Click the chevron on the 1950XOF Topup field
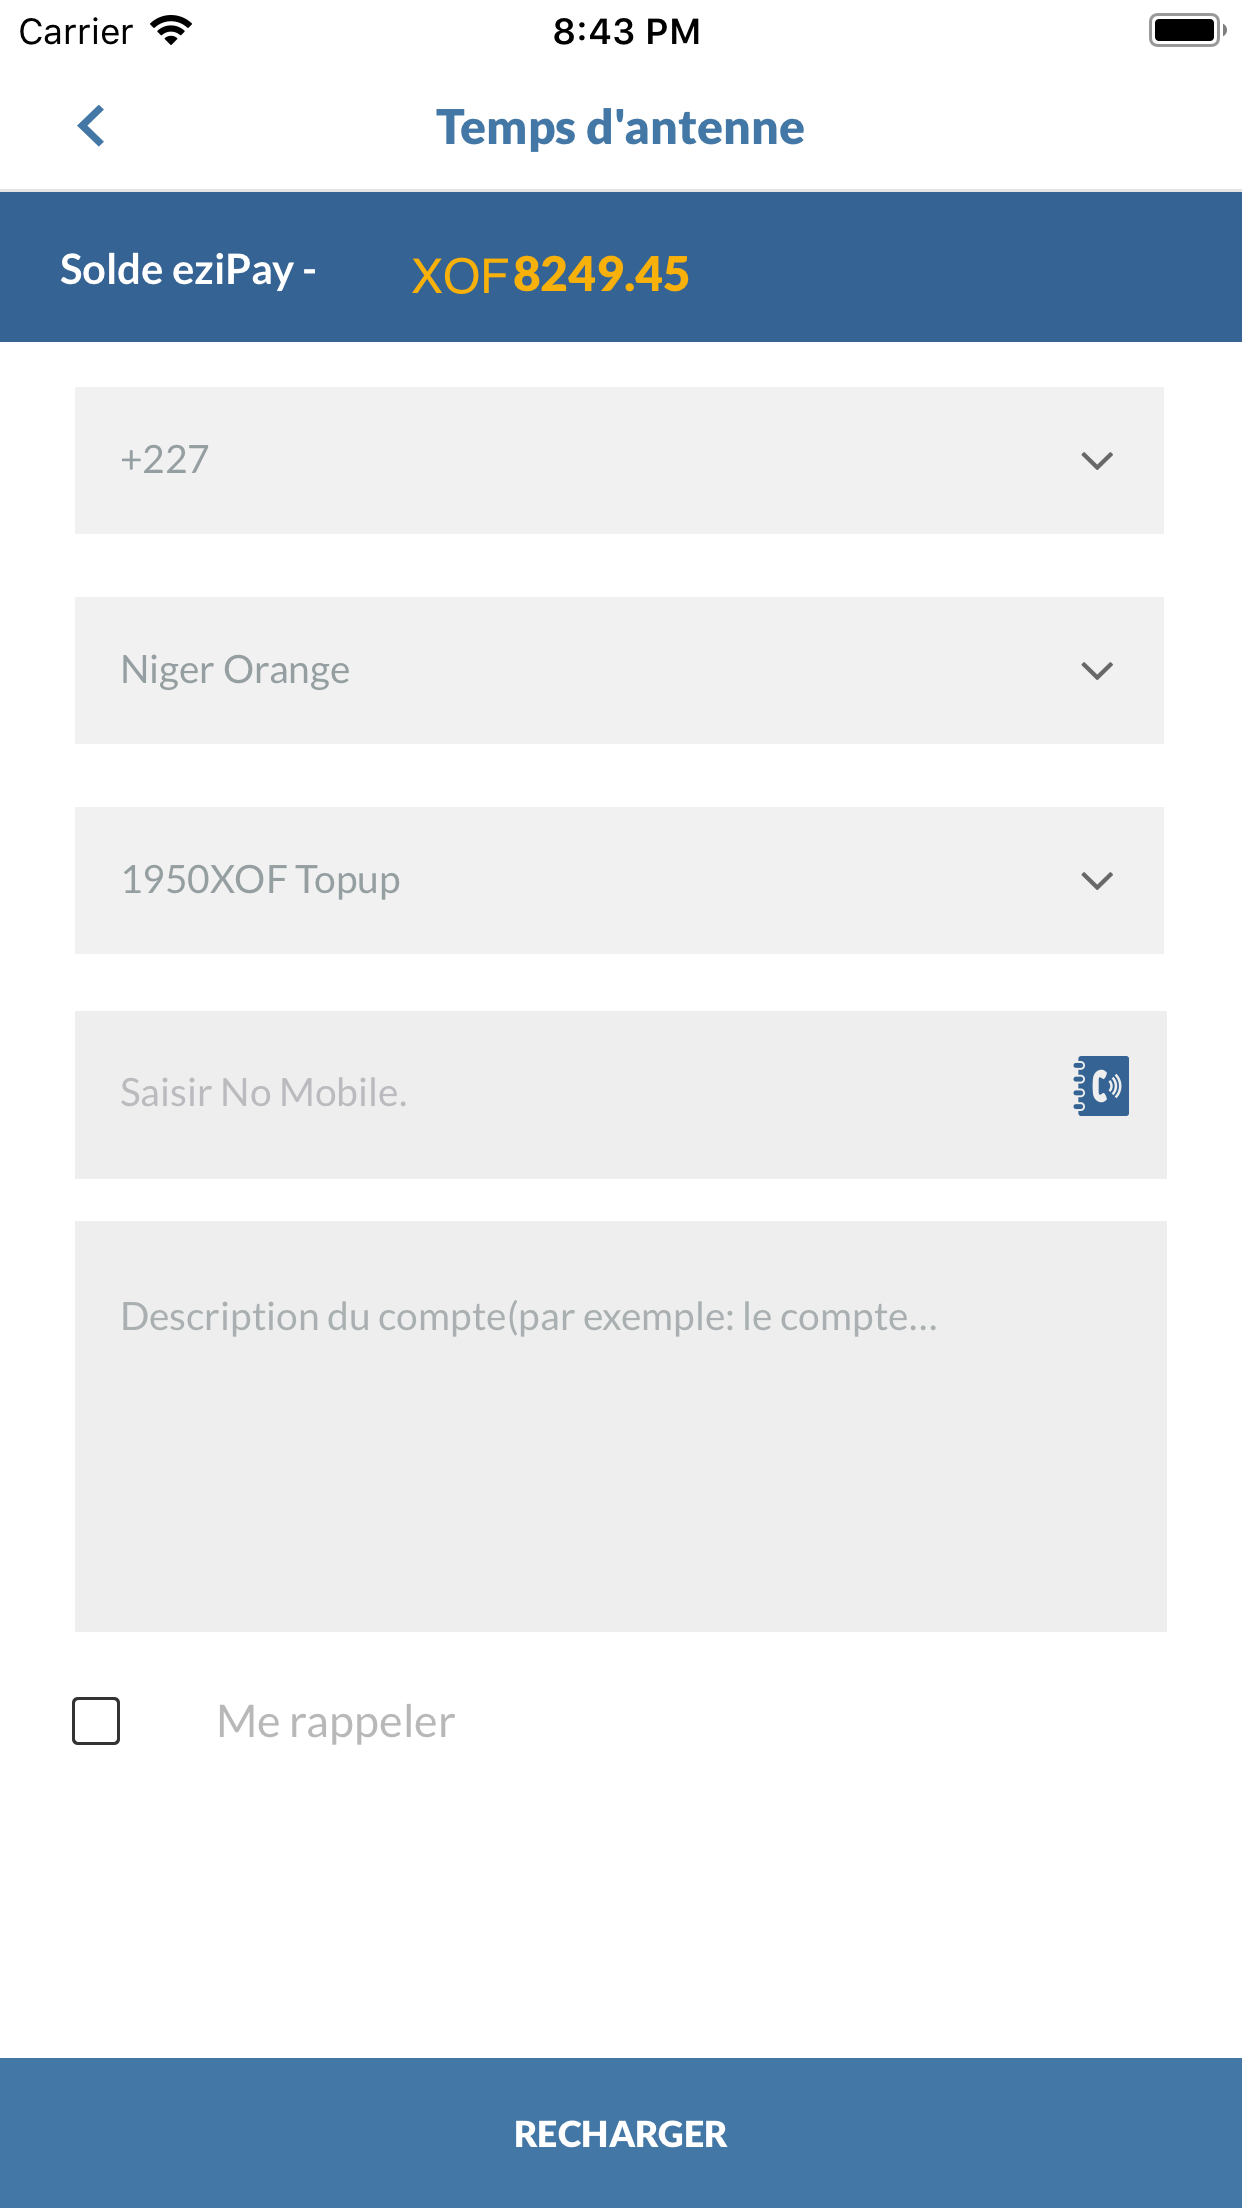 [1097, 881]
